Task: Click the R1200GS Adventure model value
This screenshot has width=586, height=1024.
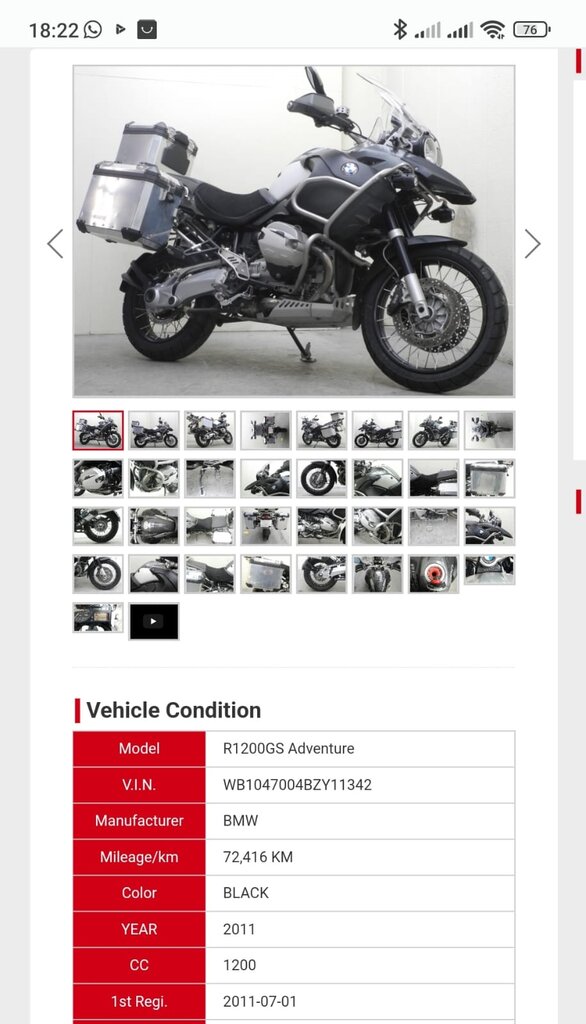Action: click(x=289, y=748)
